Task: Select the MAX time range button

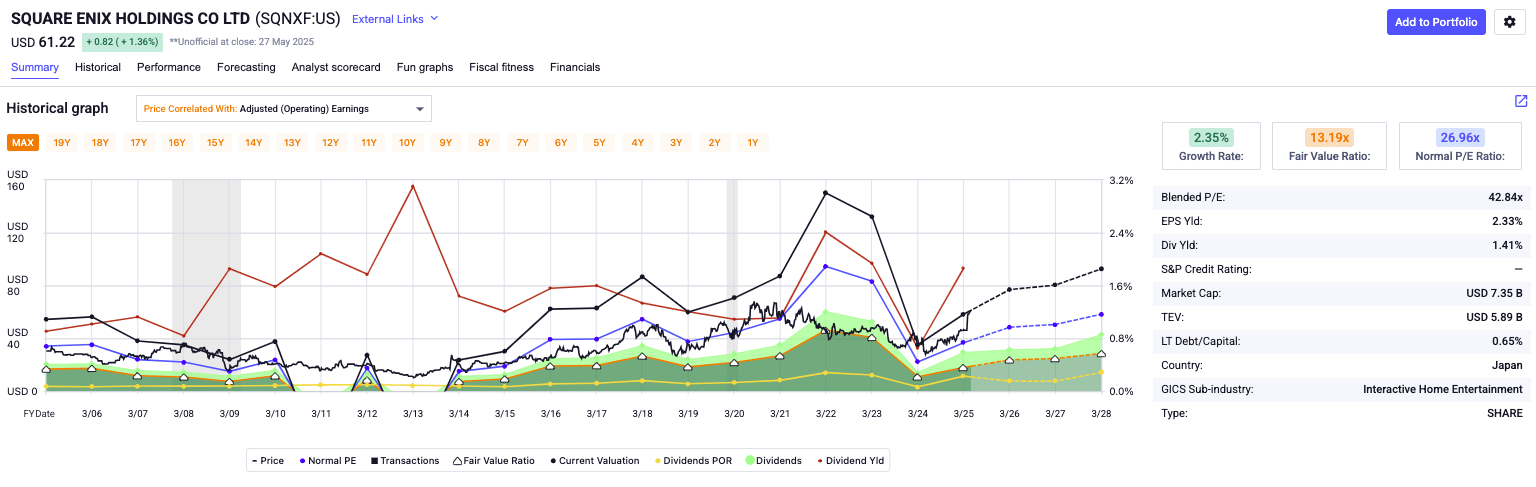Action: pyautogui.click(x=23, y=143)
